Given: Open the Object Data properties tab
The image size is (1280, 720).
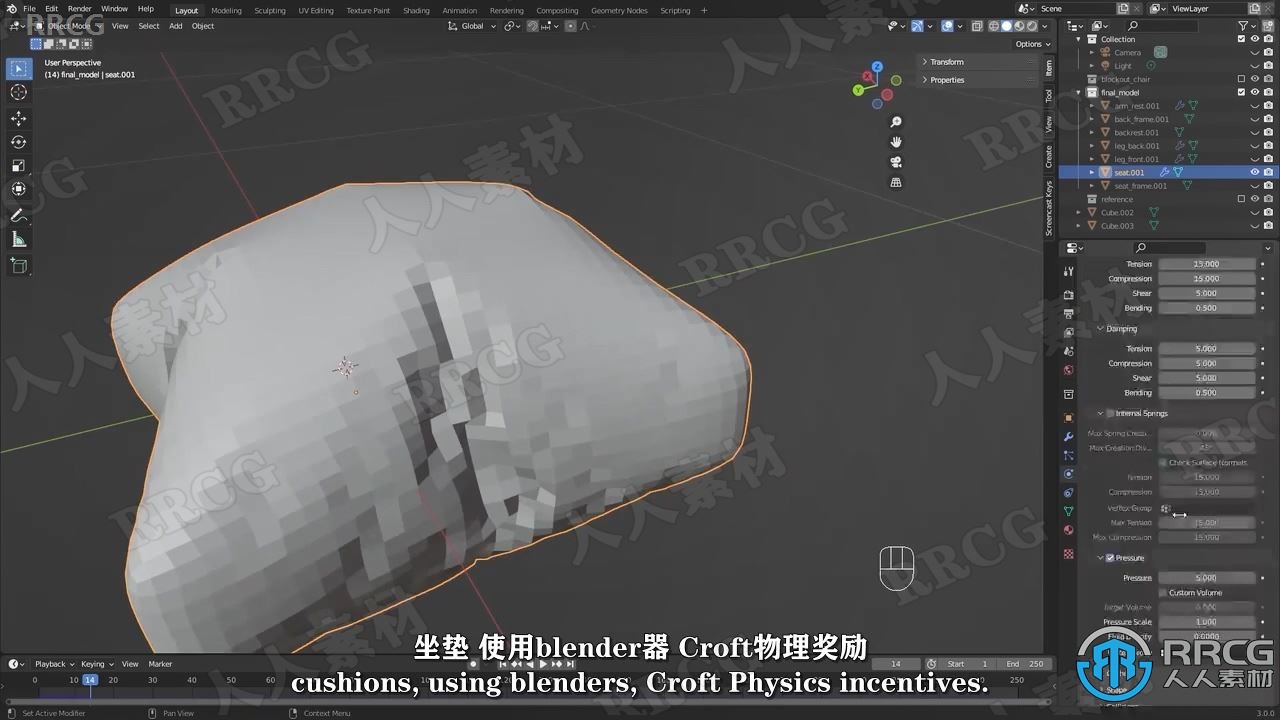Looking at the screenshot, I should pos(1069,511).
